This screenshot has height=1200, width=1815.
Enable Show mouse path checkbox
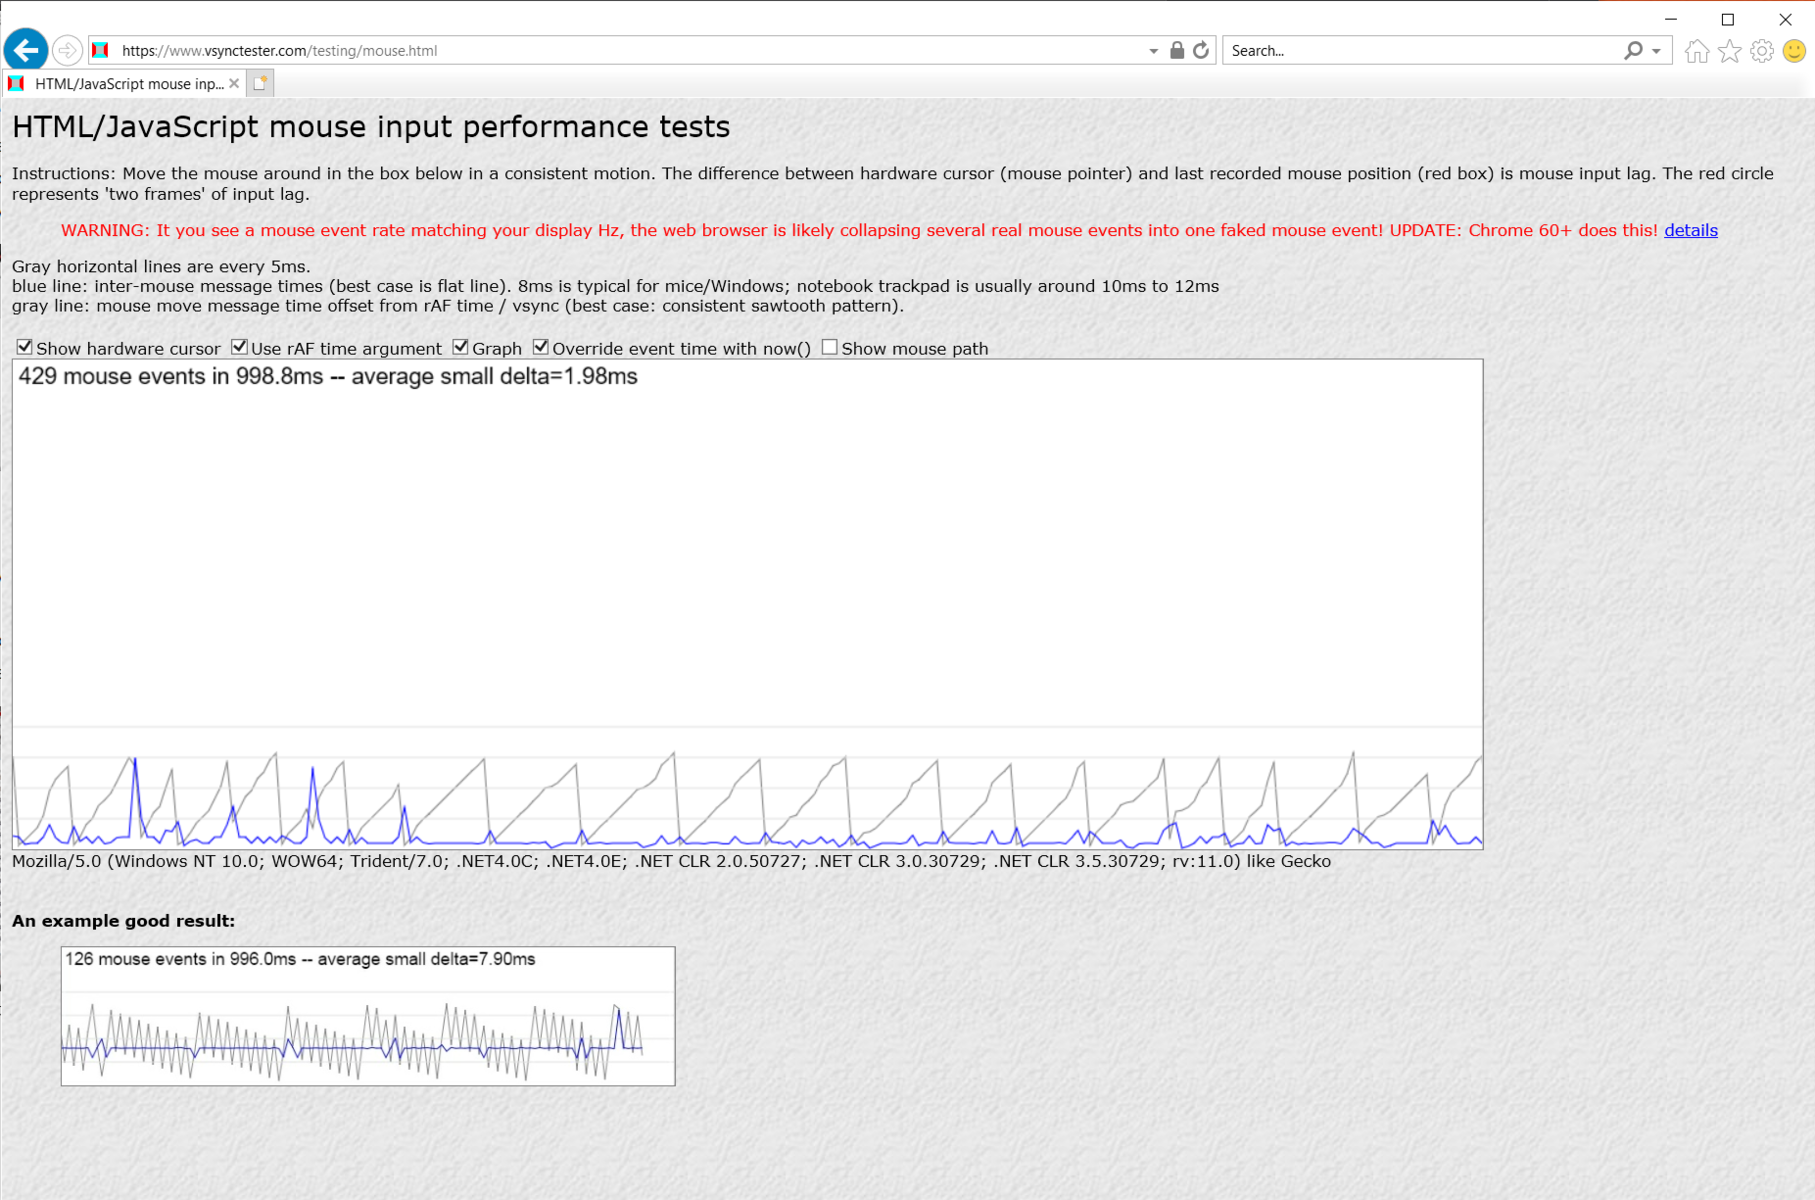pos(830,347)
